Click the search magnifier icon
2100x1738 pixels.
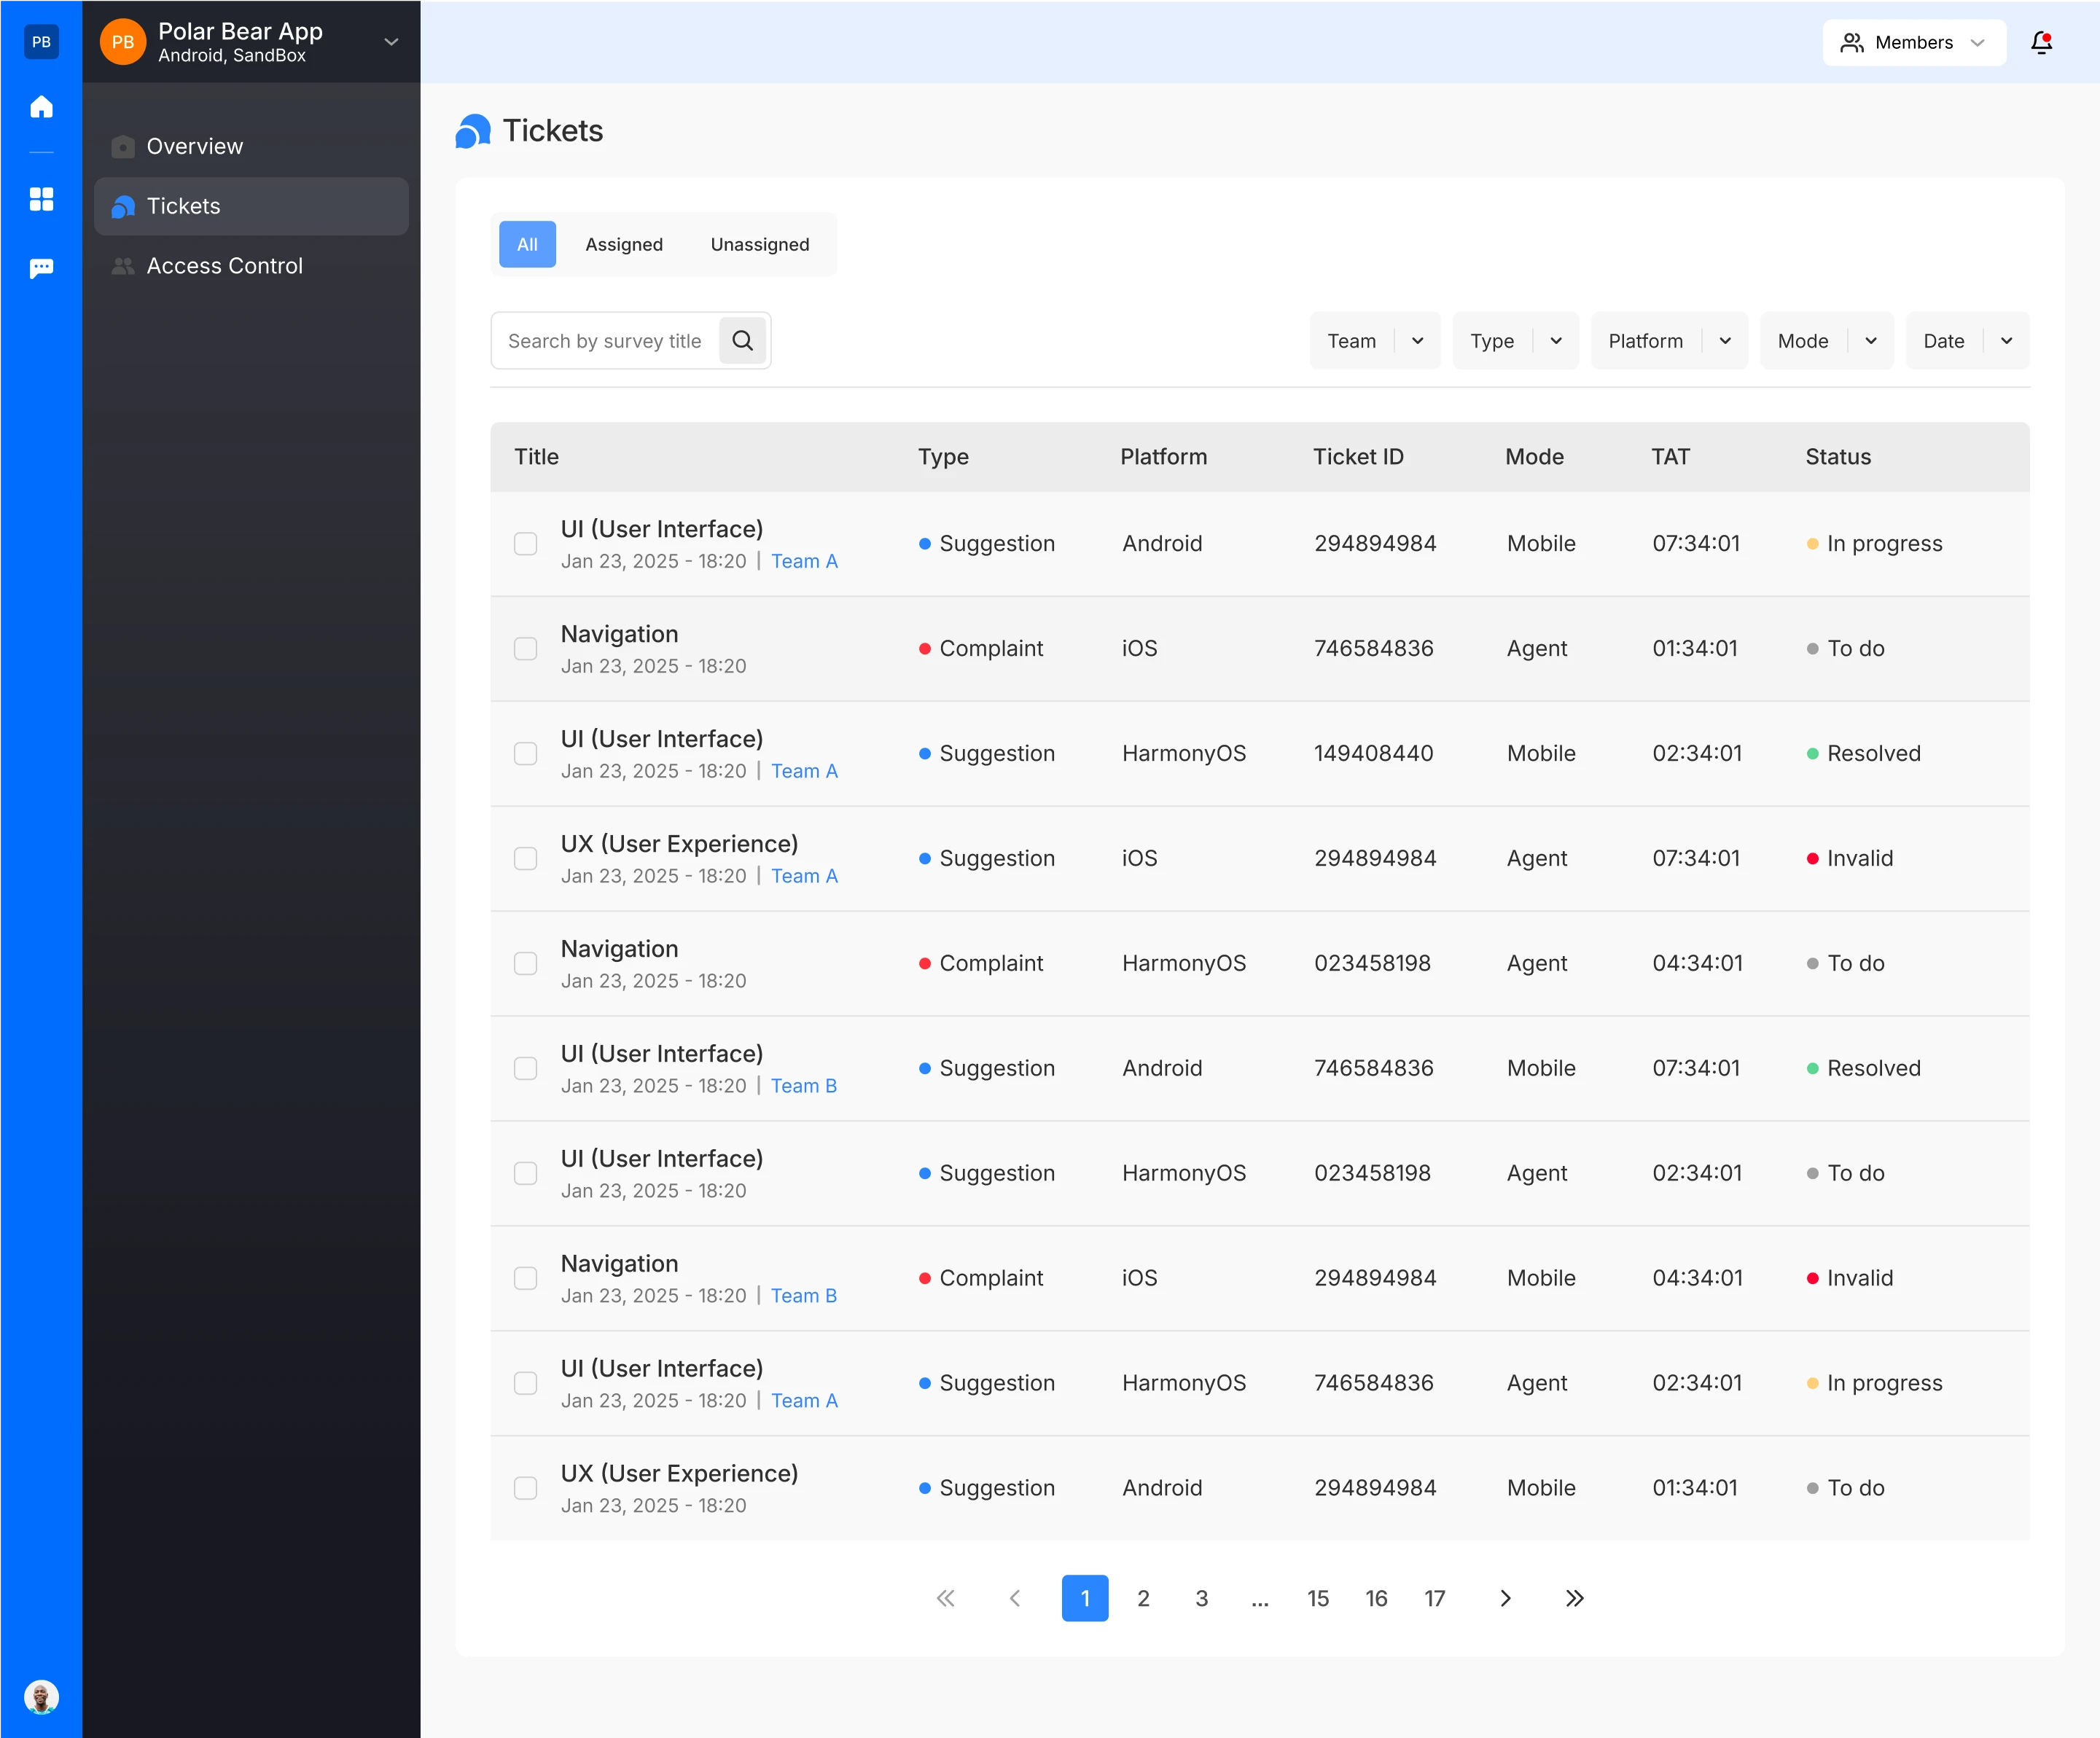[742, 341]
